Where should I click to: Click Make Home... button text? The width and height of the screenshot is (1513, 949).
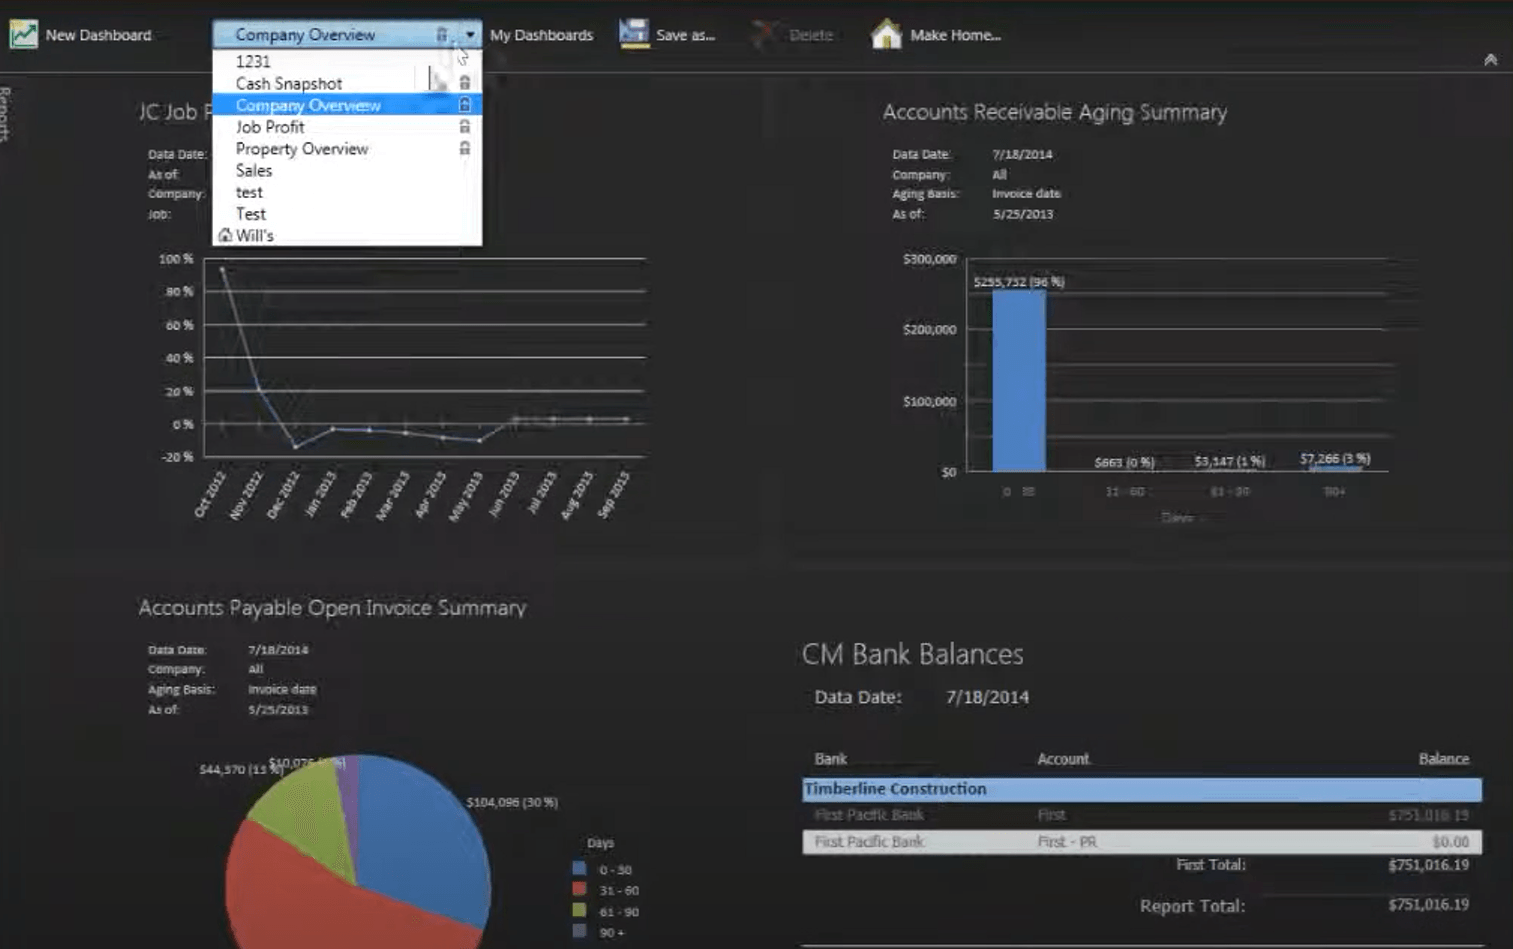[x=955, y=35]
